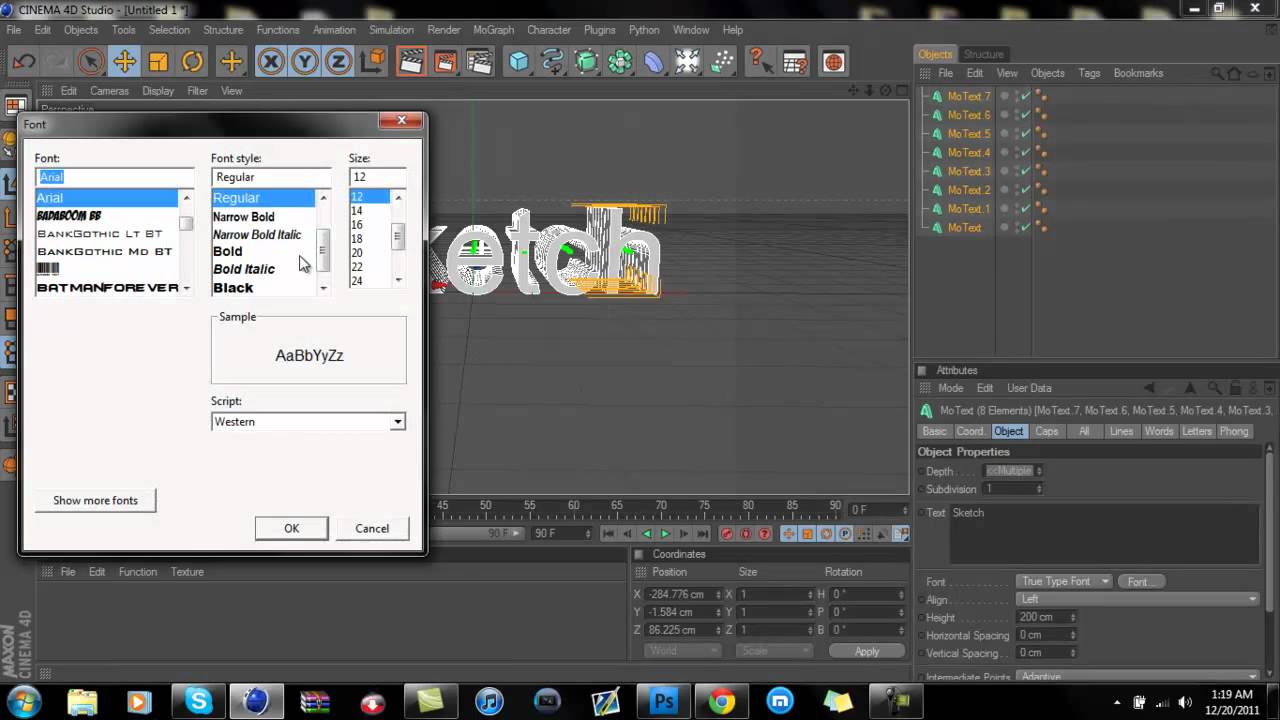This screenshot has height=720, width=1280.
Task: Open Google Chrome from the taskbar
Action: (x=722, y=702)
